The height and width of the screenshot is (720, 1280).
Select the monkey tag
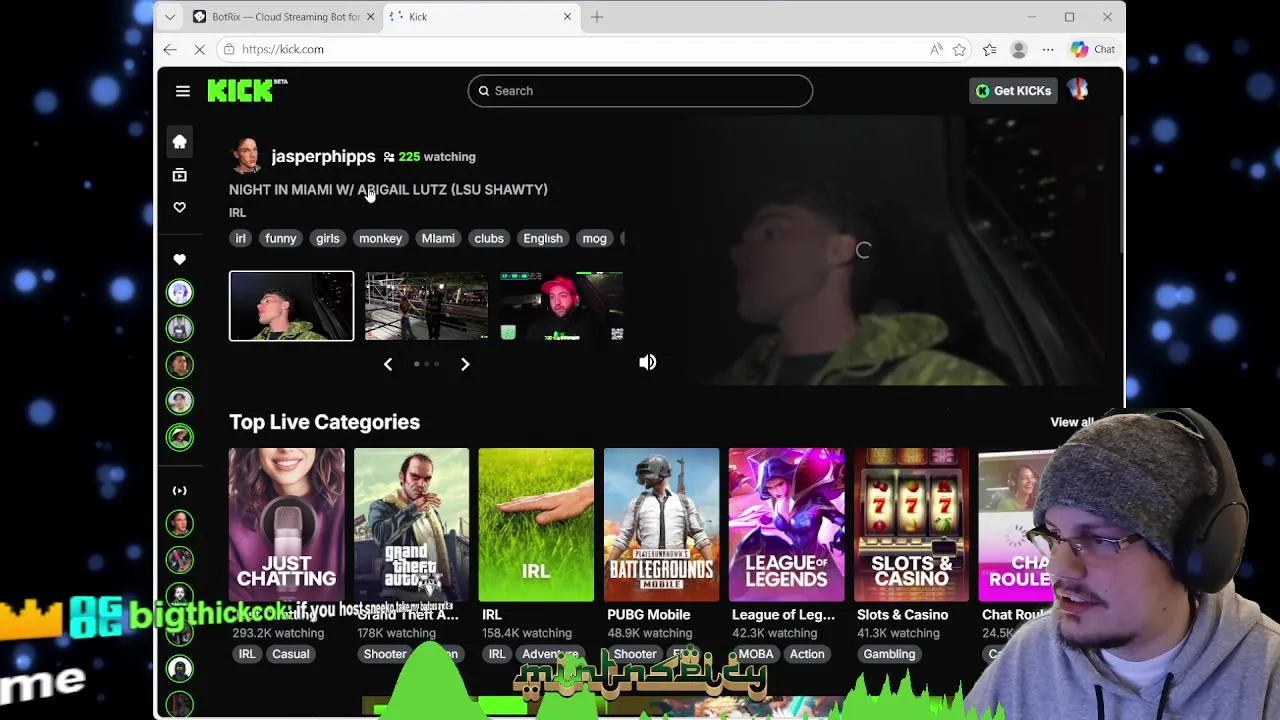[x=380, y=239]
